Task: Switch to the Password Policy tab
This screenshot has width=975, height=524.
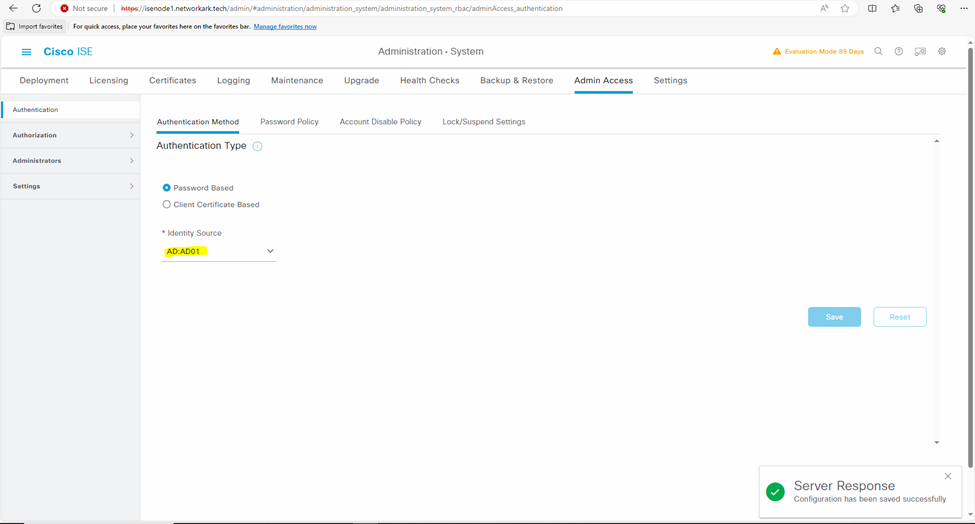Action: pos(289,122)
